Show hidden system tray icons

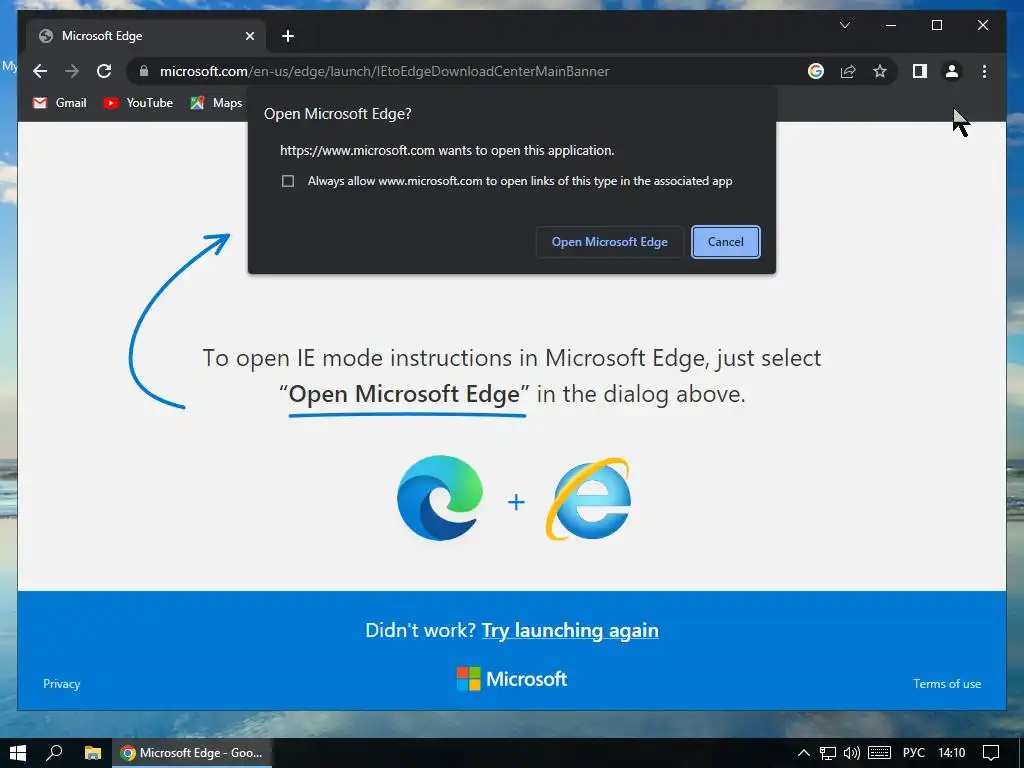[x=804, y=753]
